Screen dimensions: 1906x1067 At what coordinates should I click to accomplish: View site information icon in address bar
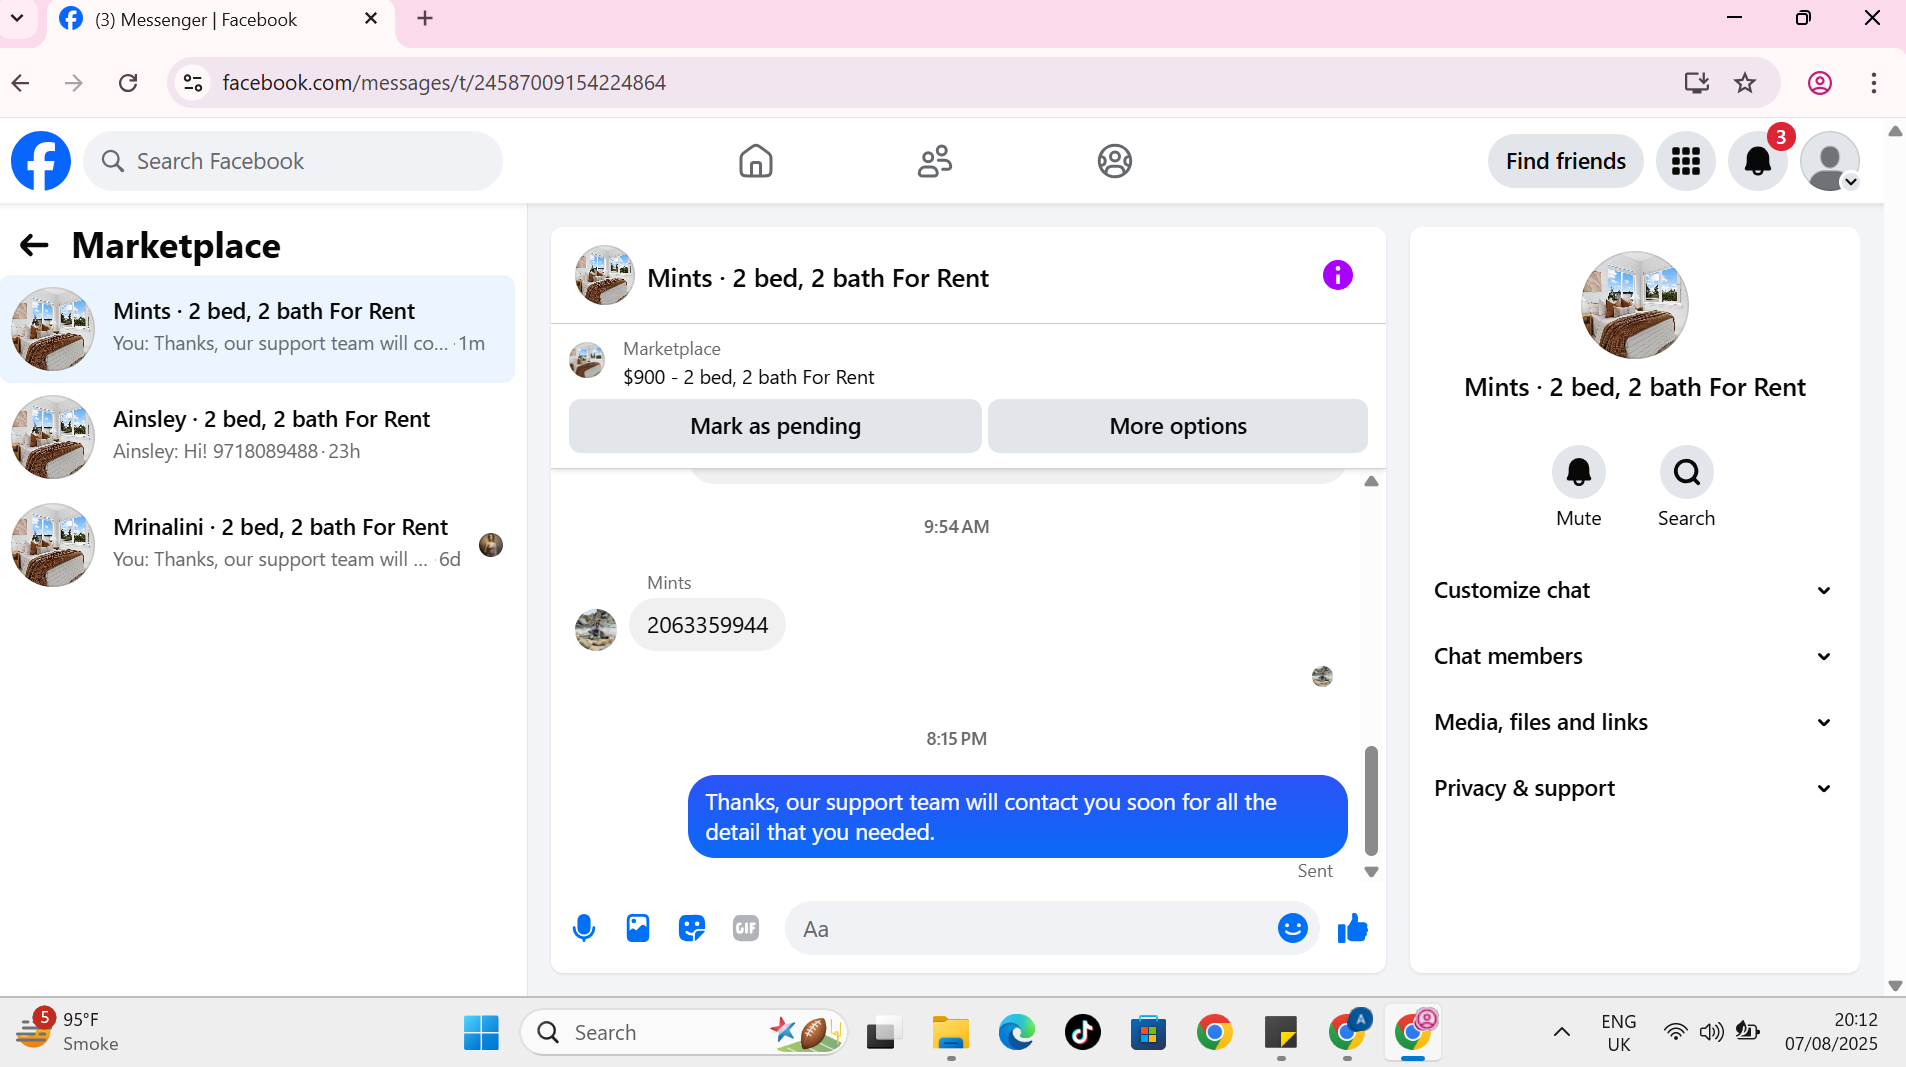coord(193,83)
